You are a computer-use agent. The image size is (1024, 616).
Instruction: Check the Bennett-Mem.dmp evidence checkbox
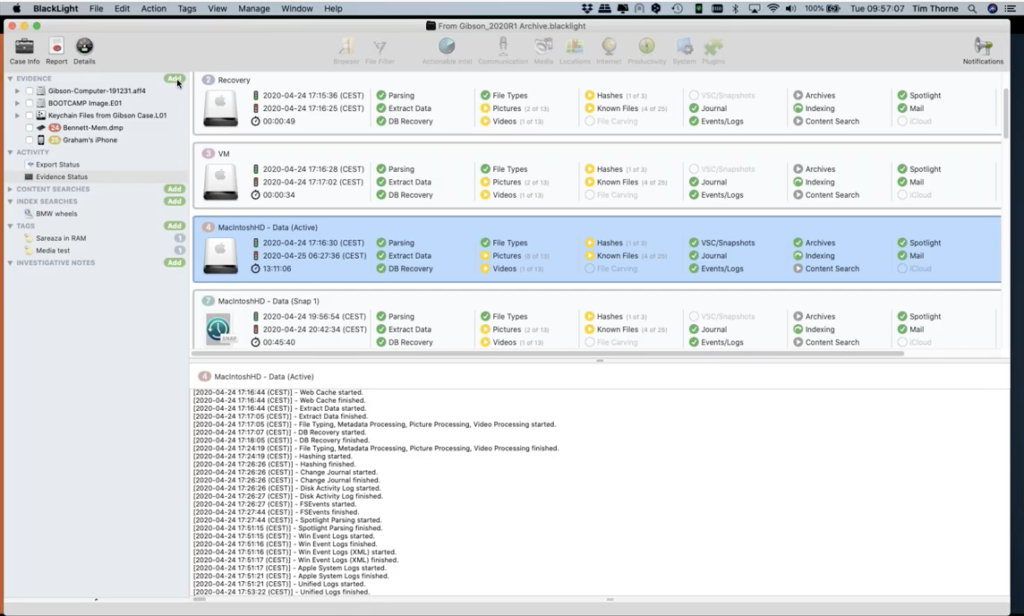[29, 128]
